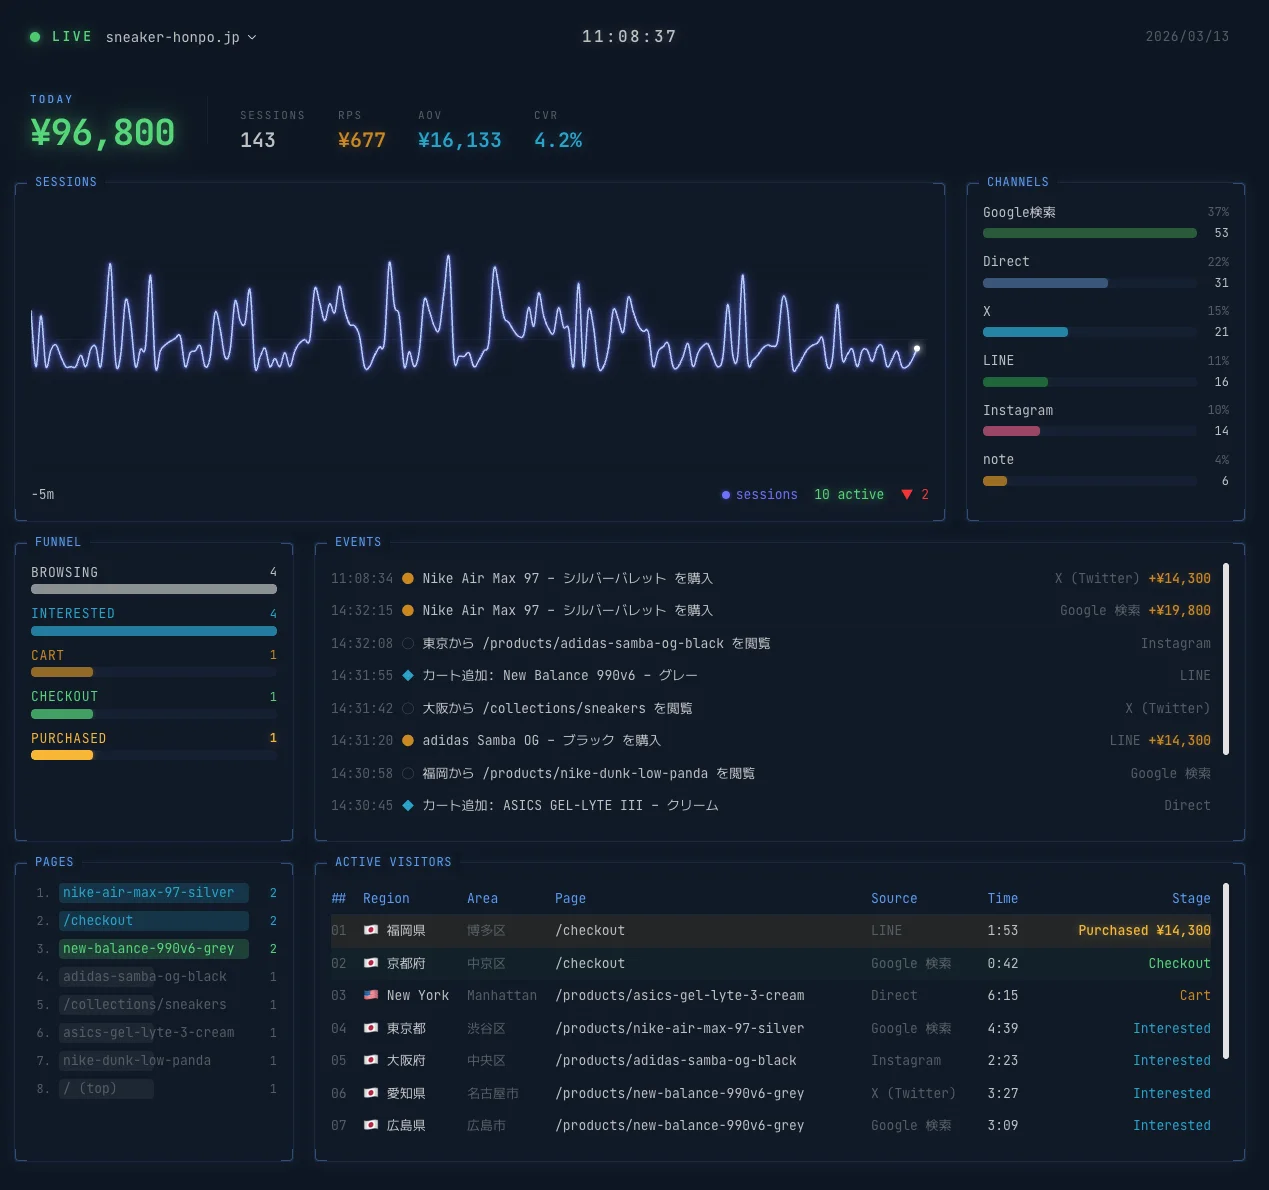Sort visitors by the Stage column header

1190,898
